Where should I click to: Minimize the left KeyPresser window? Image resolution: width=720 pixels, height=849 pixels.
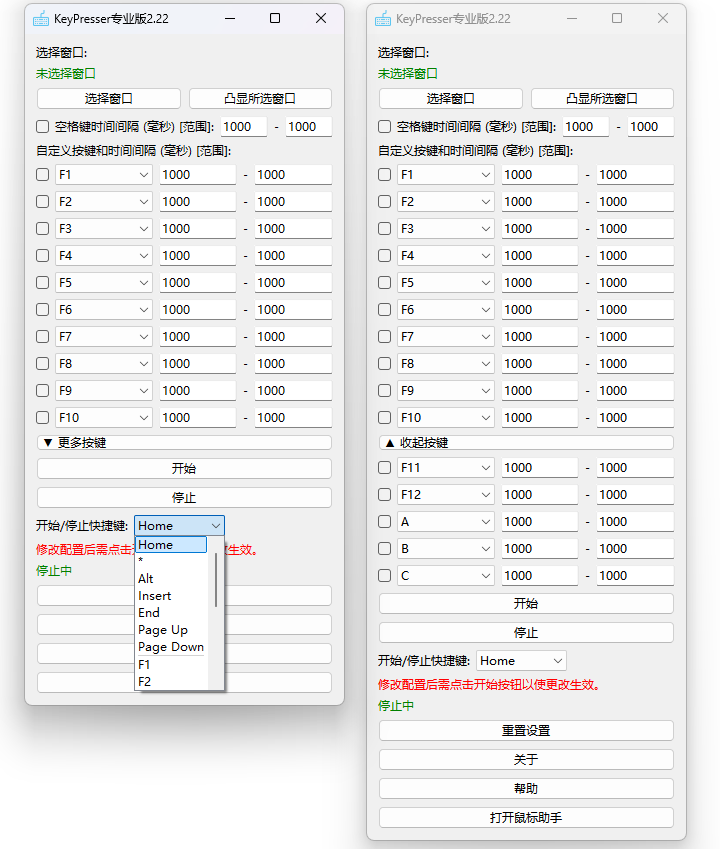(230, 18)
